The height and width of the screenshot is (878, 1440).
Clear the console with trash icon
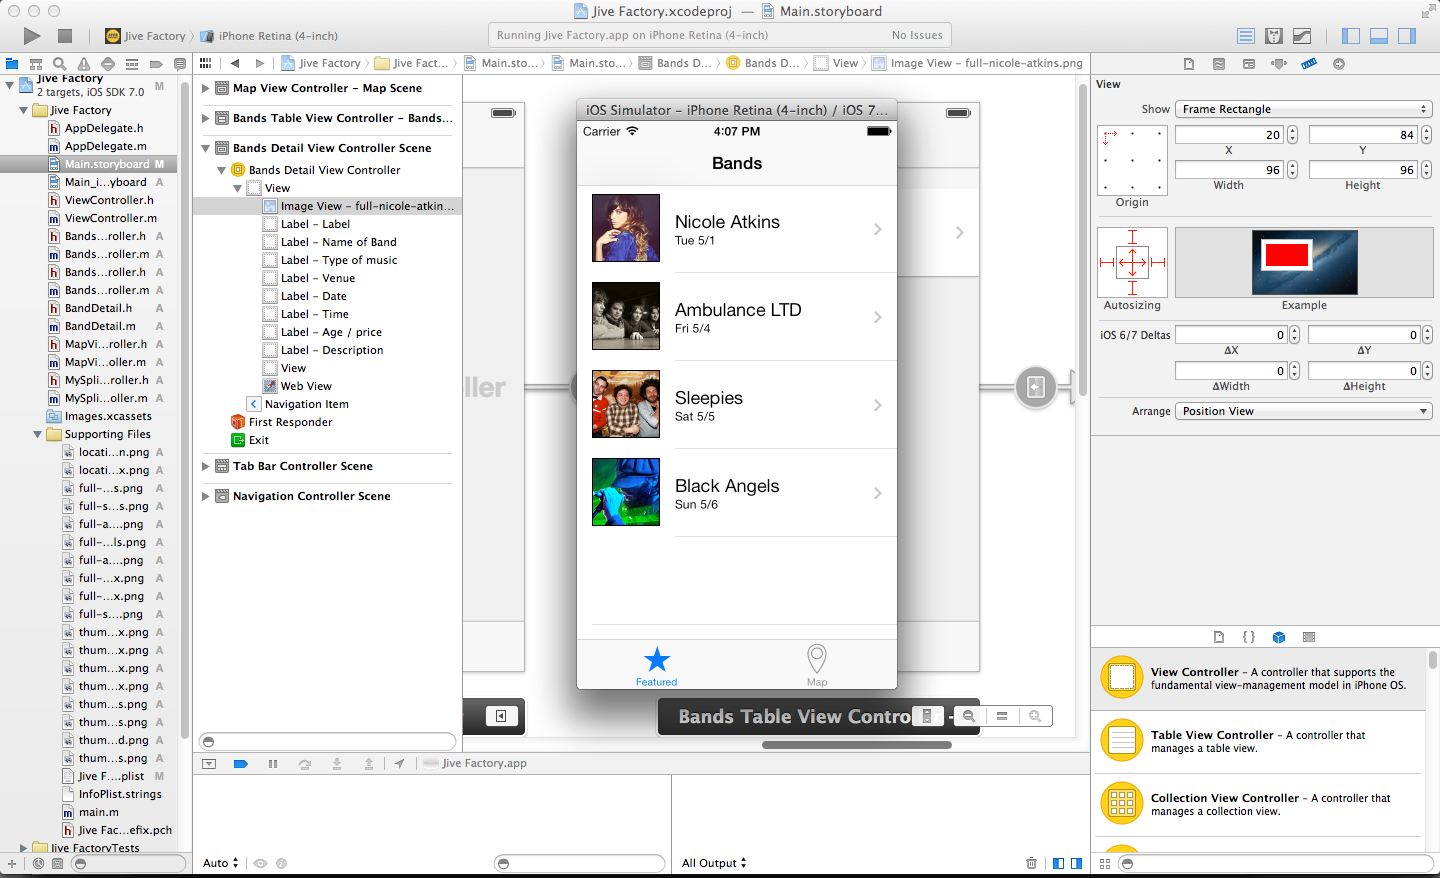tap(1031, 863)
